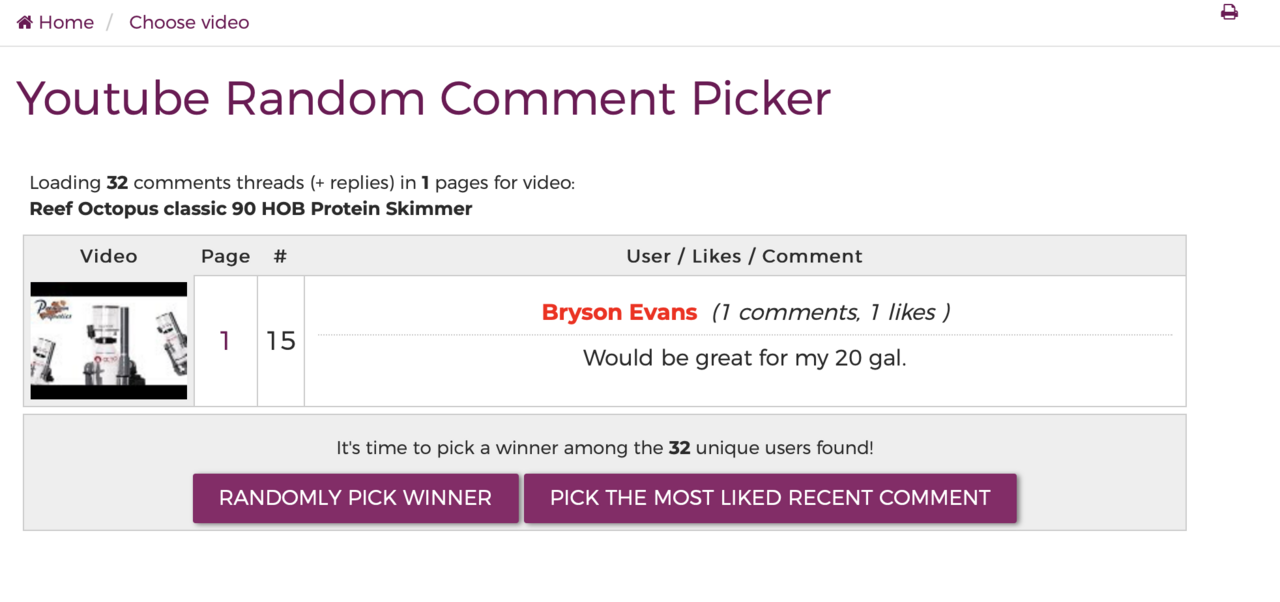Click the "1 comments, 1 likes" text
The image size is (1280, 602).
[831, 312]
